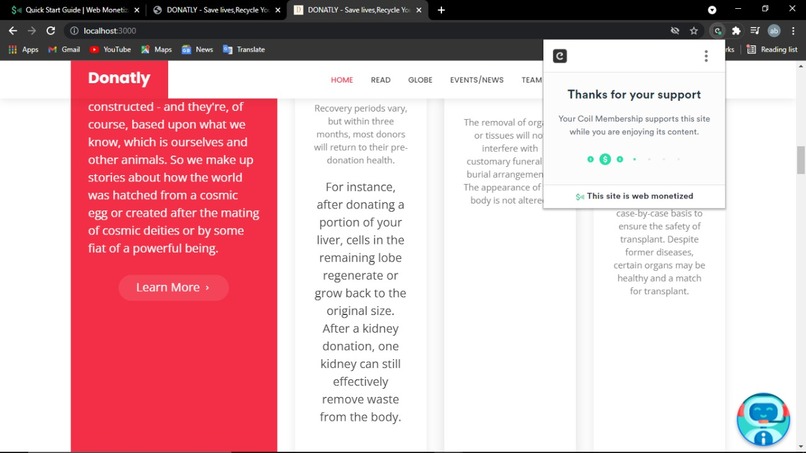The image size is (806, 453).
Task: Click the vertical page scrollbar thumb
Action: point(800,160)
